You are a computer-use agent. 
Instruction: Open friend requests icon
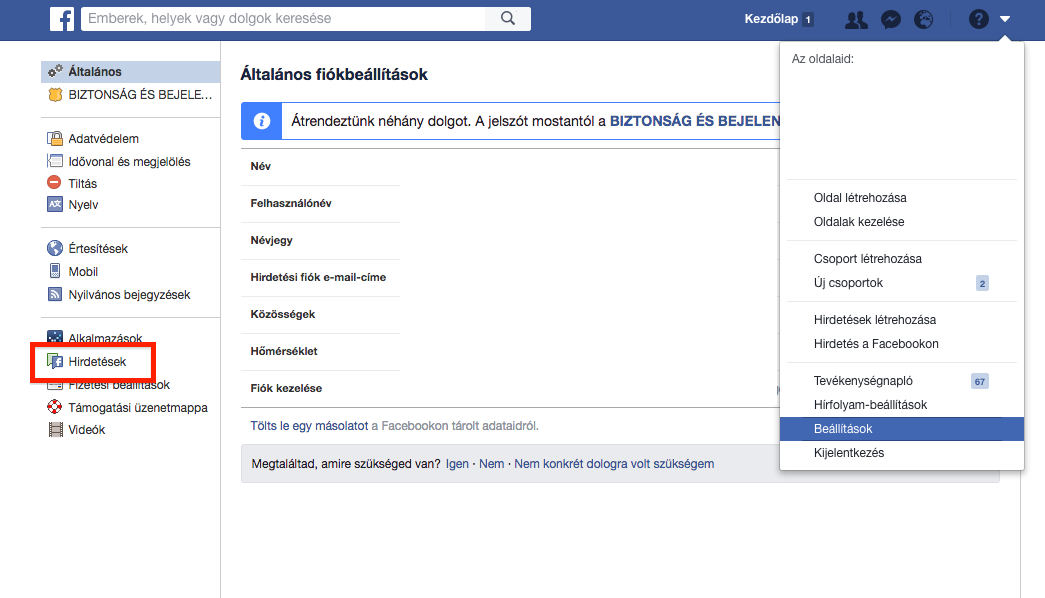(856, 19)
